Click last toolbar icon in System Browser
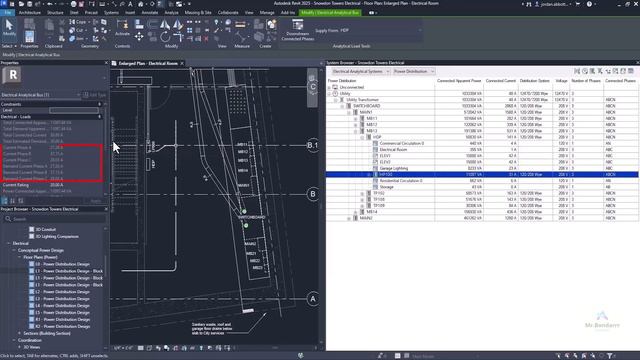The width and height of the screenshot is (640, 360). [x=631, y=71]
